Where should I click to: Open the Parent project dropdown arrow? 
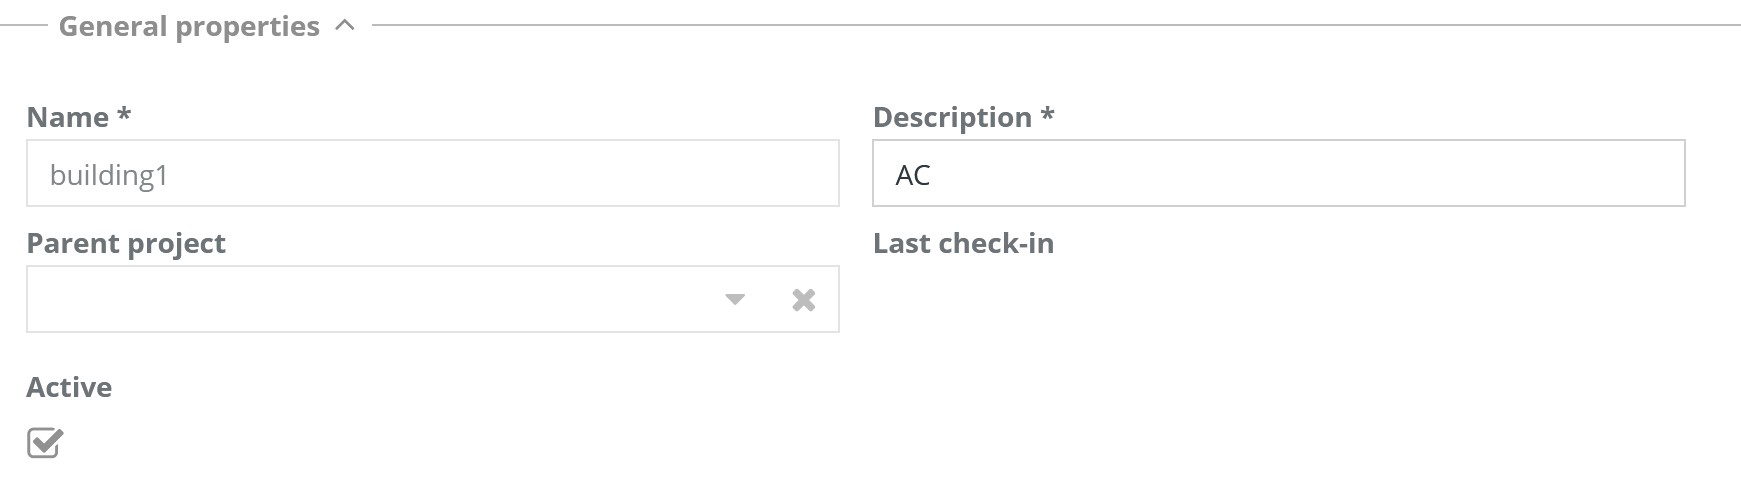(x=735, y=300)
